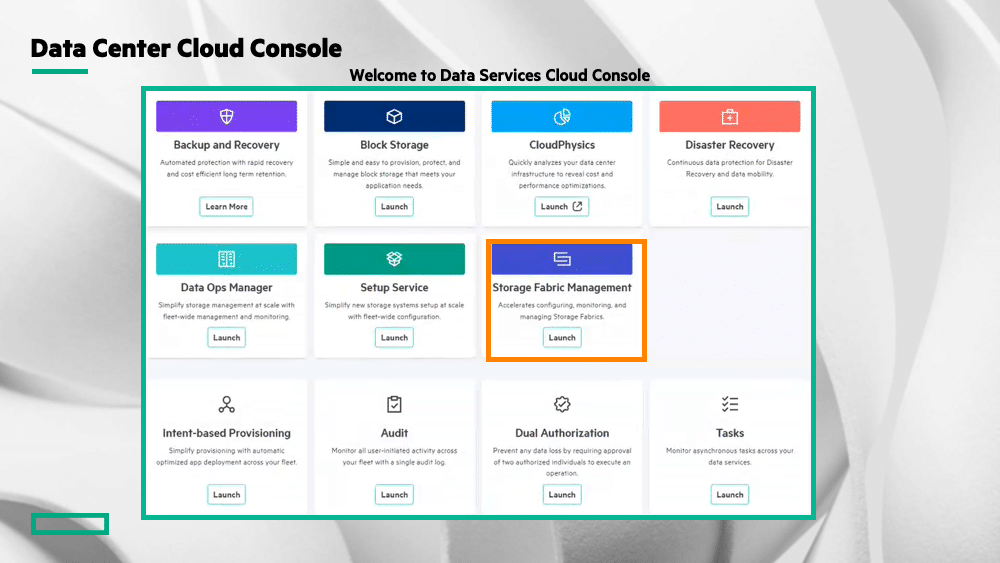
Task: Click the Dual Authorization description text
Action: [562, 462]
